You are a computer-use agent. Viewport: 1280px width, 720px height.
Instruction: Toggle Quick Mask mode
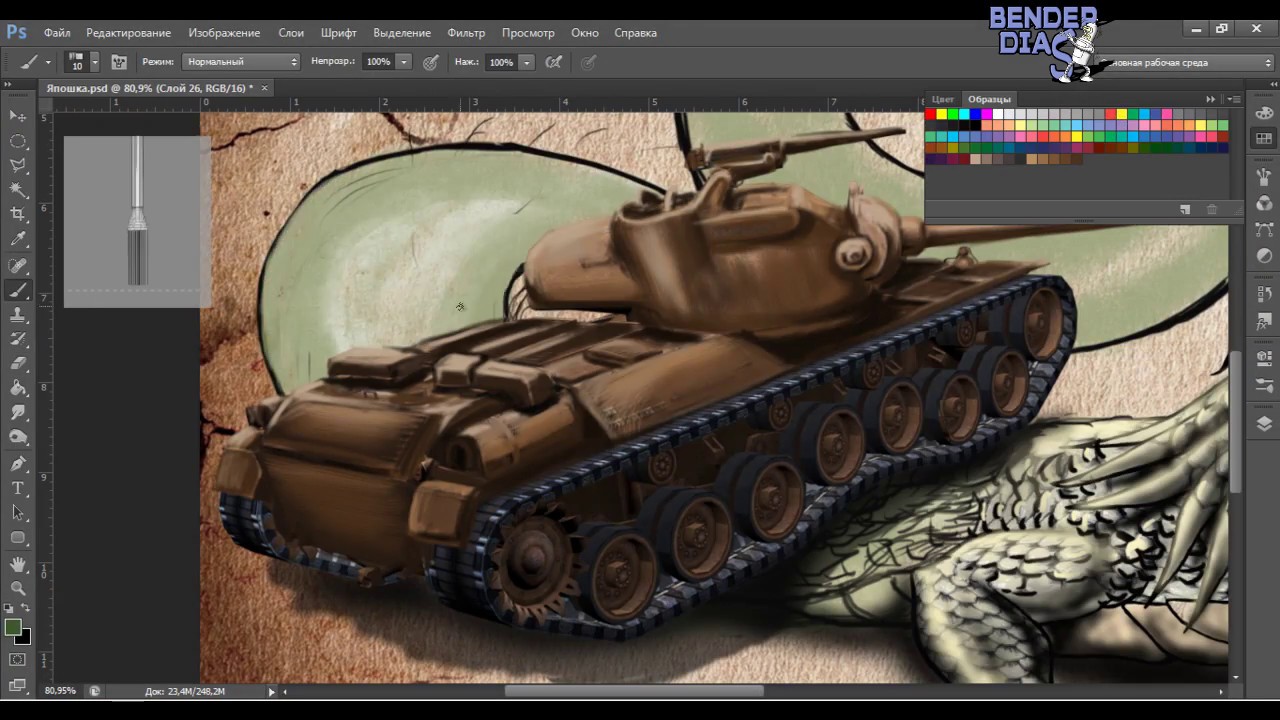click(18, 660)
